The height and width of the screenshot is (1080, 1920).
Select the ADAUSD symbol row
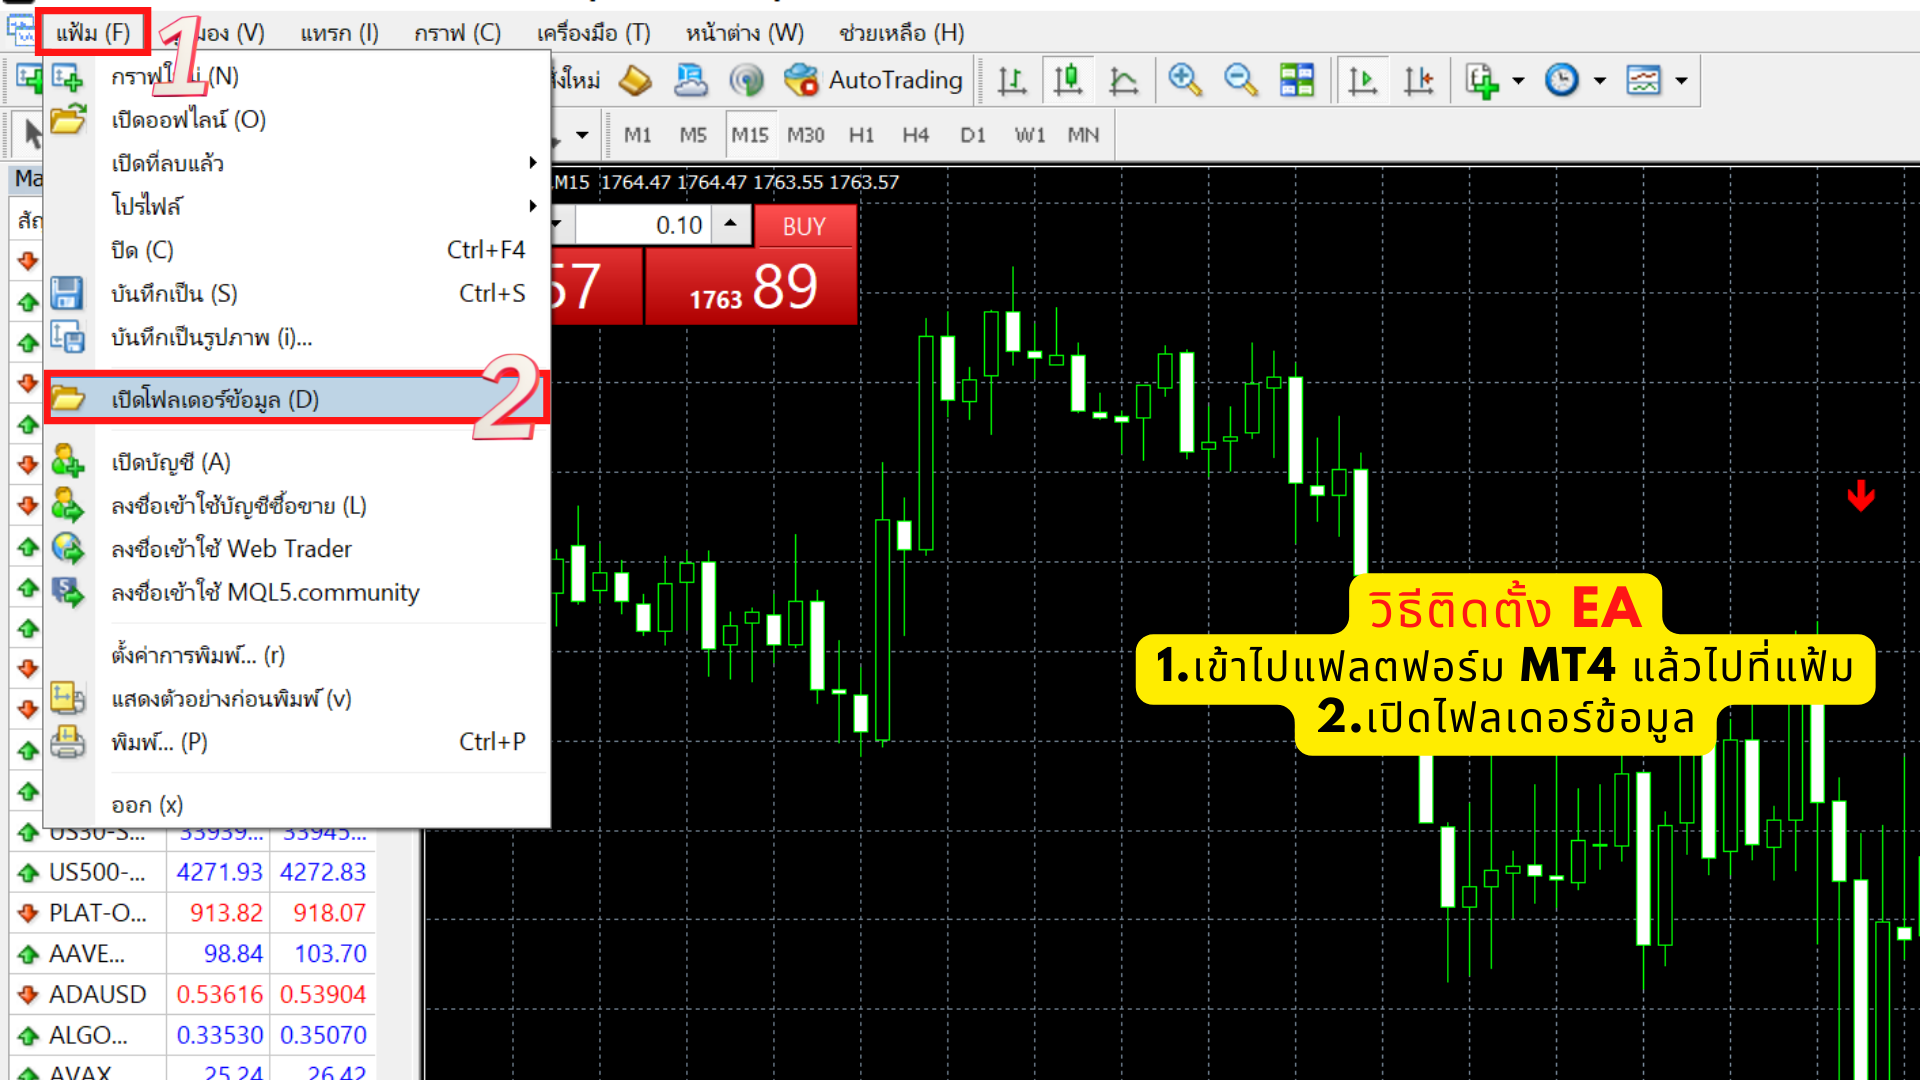click(x=193, y=995)
